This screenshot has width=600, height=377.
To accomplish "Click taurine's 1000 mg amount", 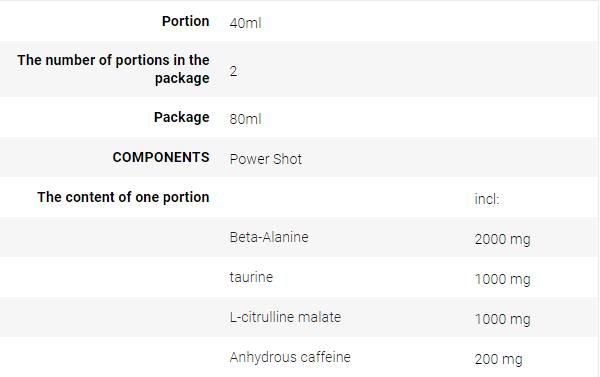I will [x=502, y=279].
